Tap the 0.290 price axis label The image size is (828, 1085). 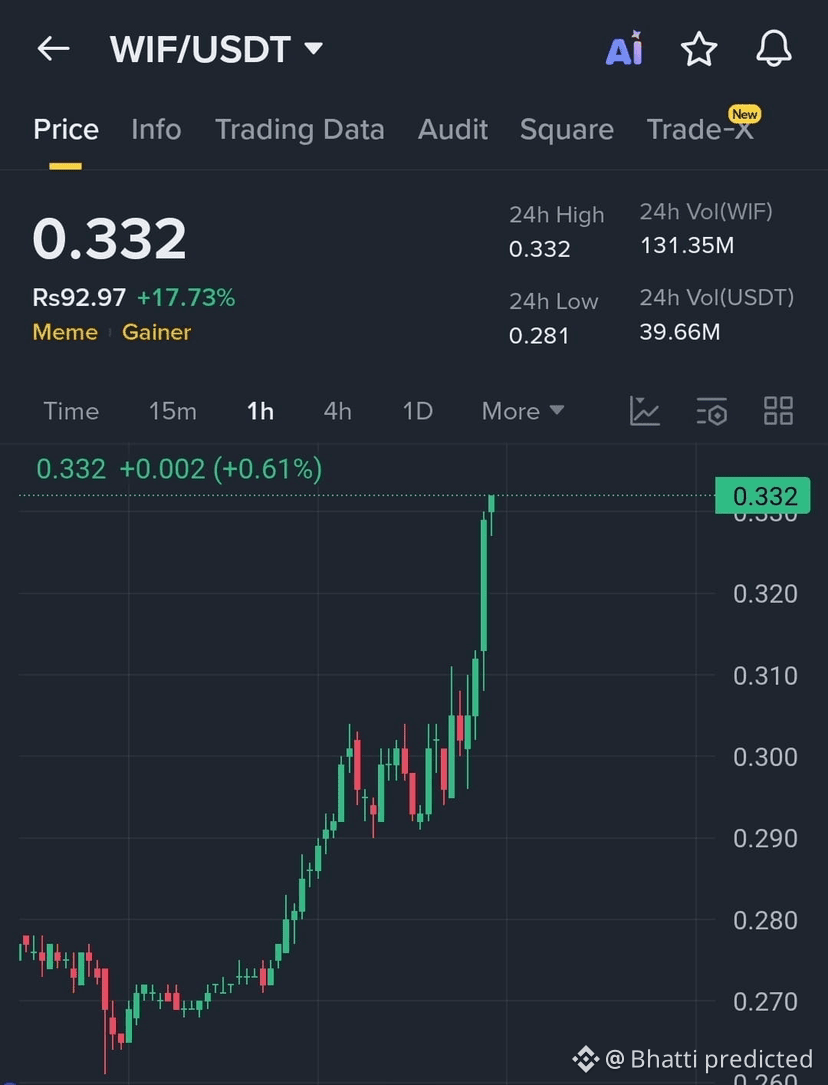pyautogui.click(x=765, y=839)
